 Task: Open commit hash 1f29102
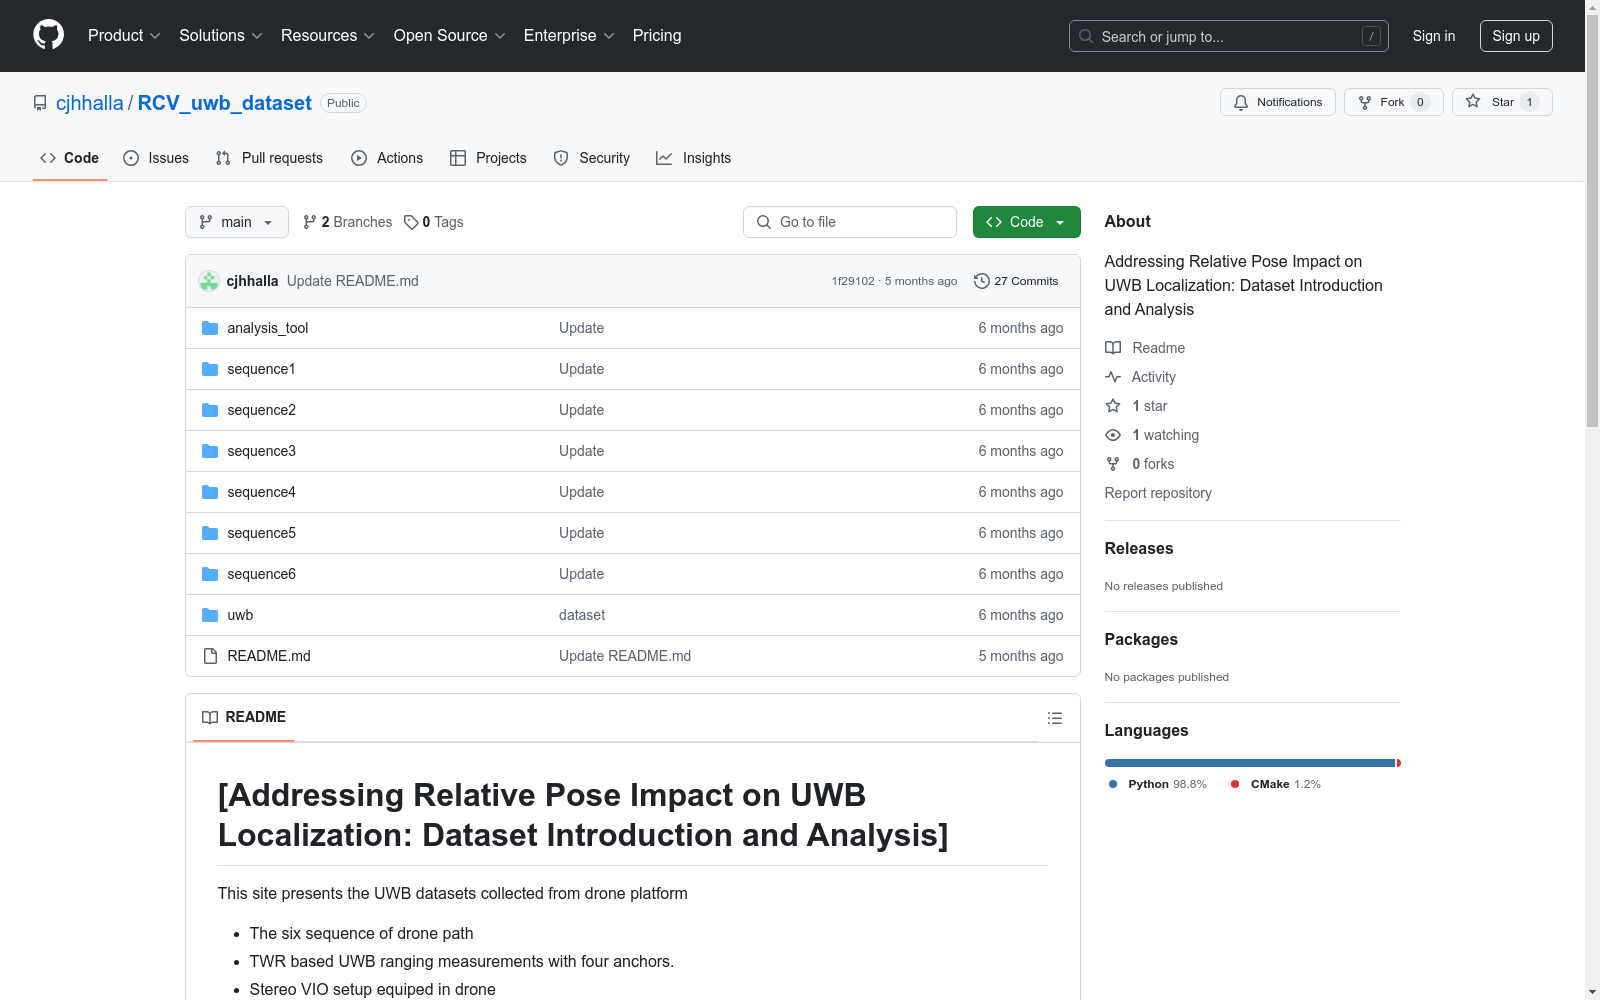click(x=853, y=281)
